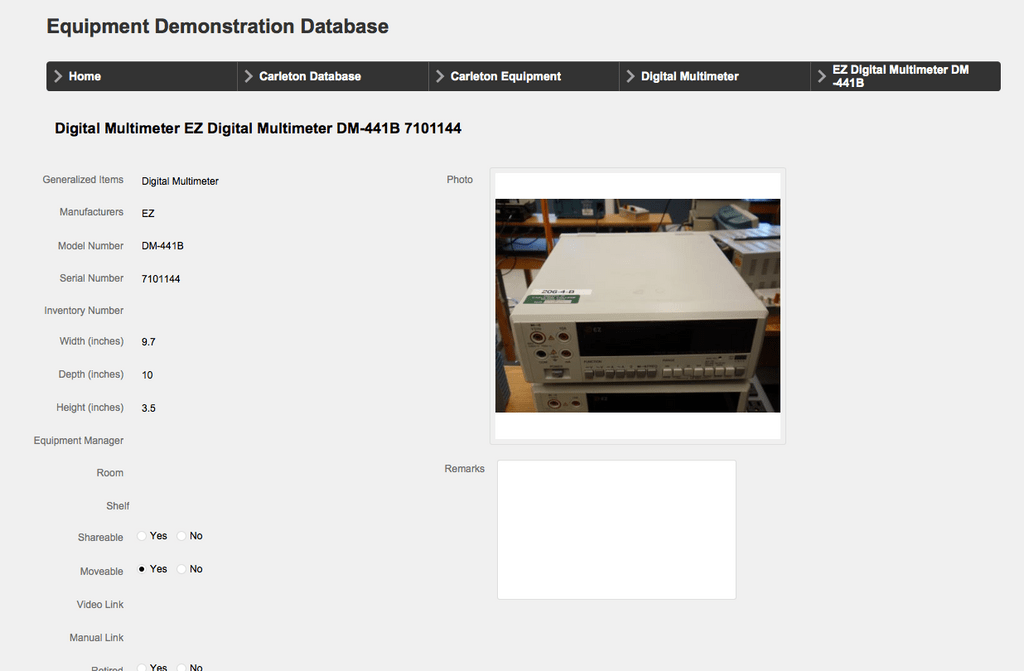Click the Digital Multimeter generalized item value
The width and height of the screenshot is (1024, 671).
179,181
